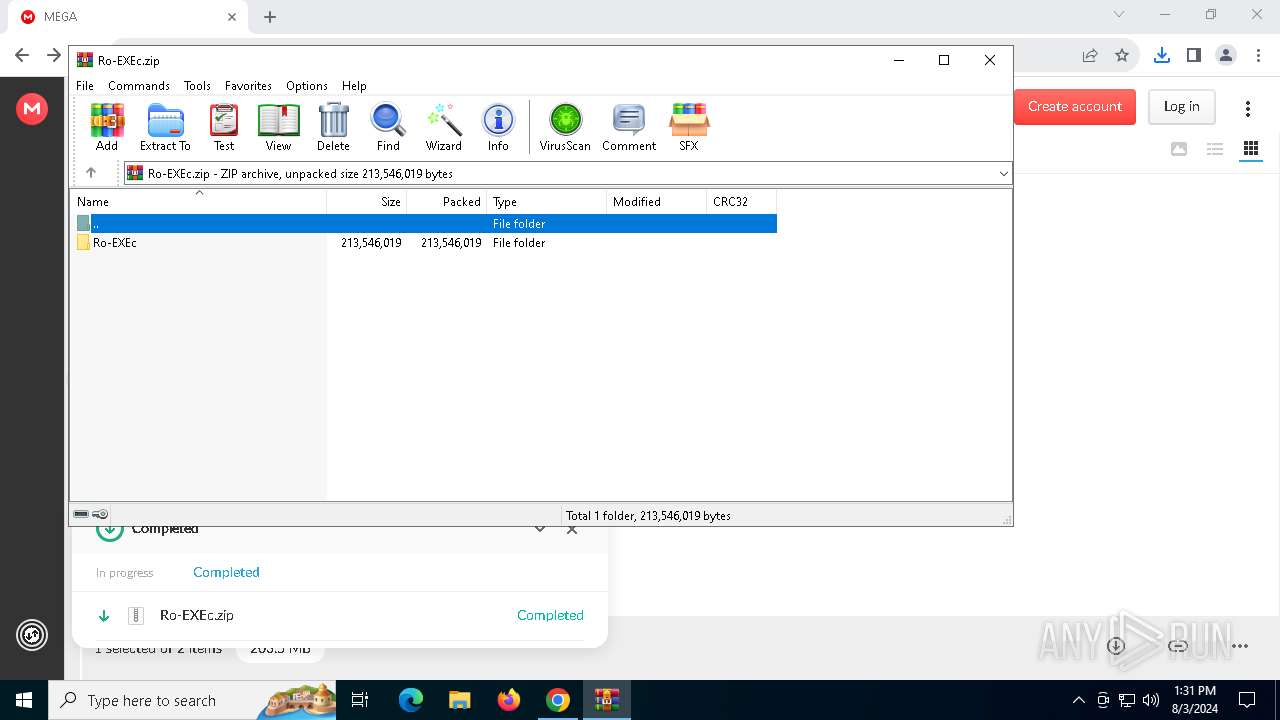Show hidden system tray icons
Screen dimensions: 1280x720
pos(1078,700)
